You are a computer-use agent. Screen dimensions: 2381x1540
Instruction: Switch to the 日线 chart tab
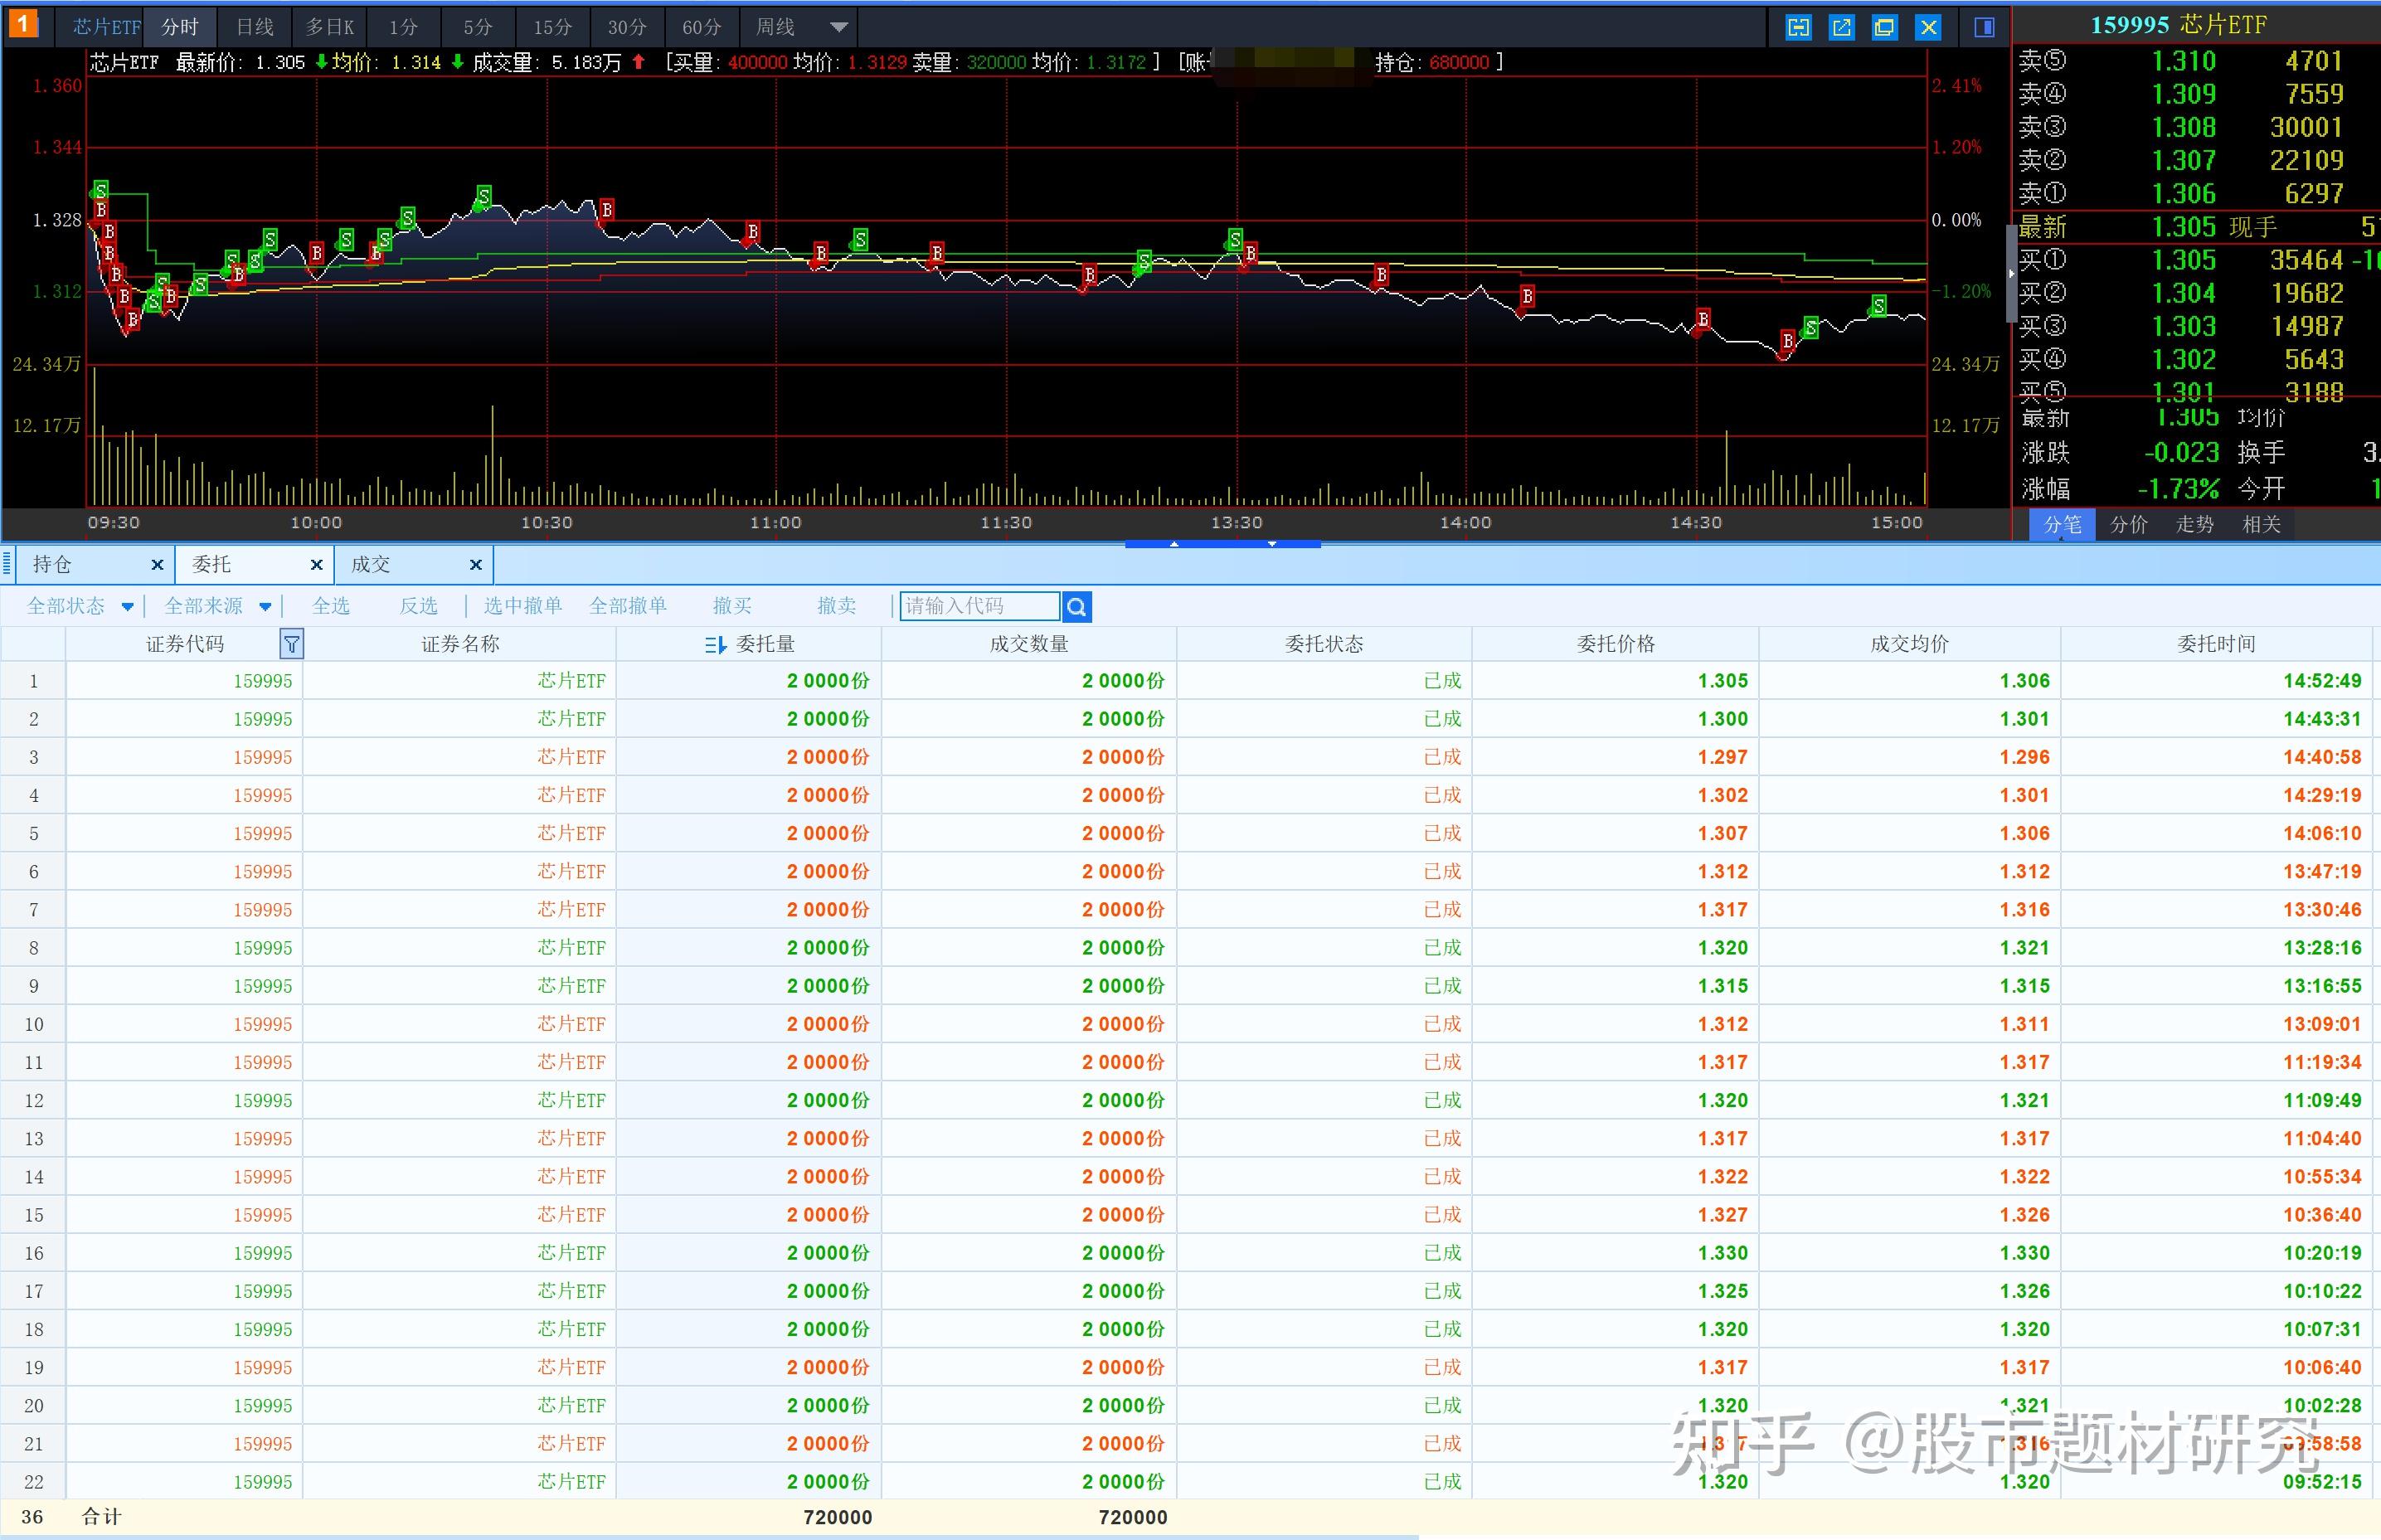click(x=255, y=27)
